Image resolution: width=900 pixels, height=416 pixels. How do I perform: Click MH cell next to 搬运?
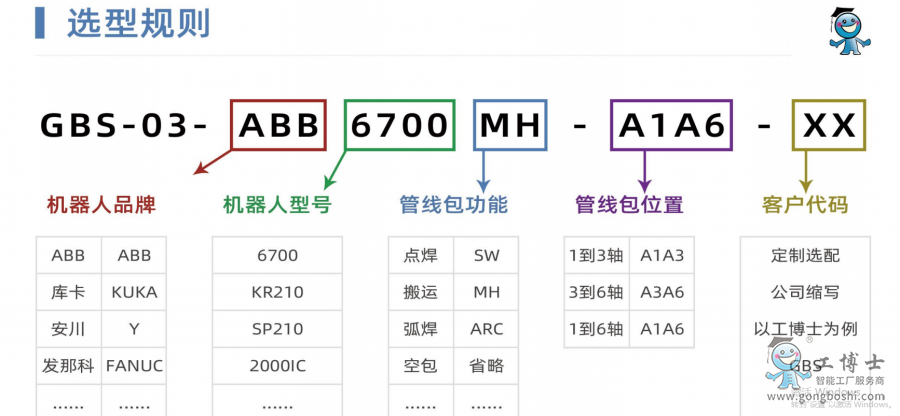(487, 292)
